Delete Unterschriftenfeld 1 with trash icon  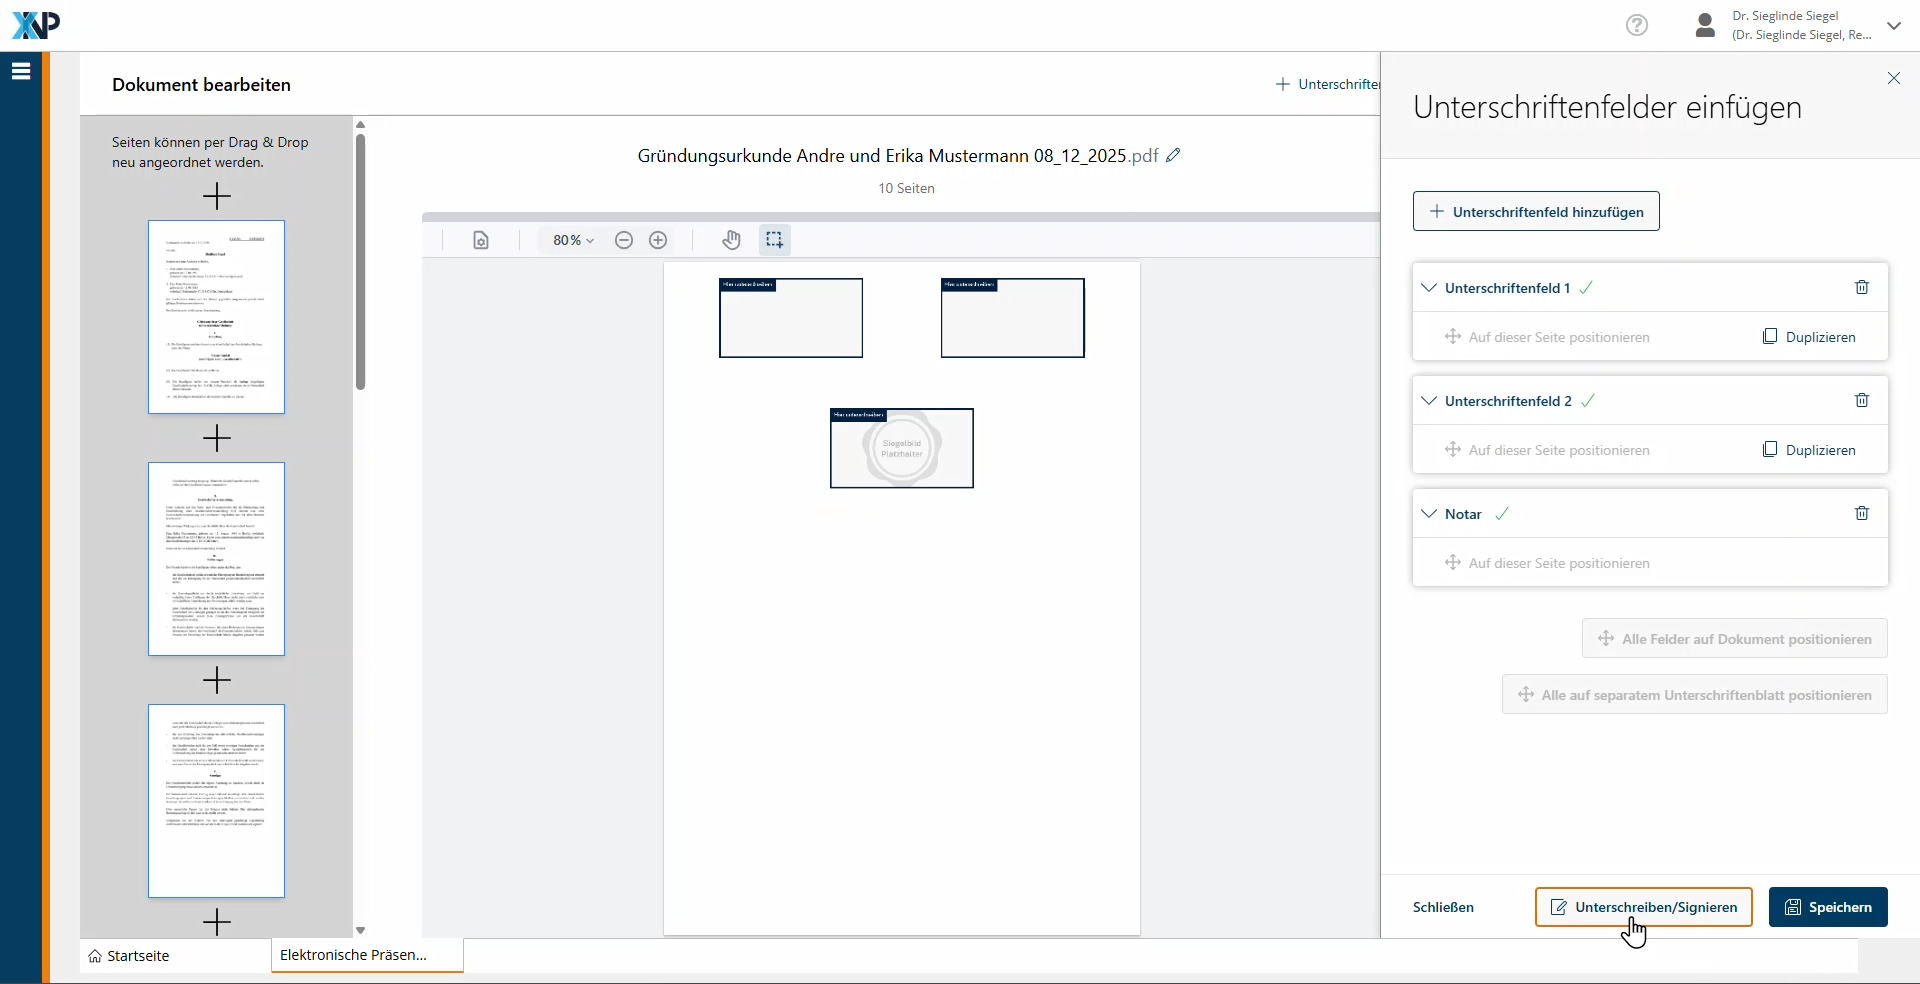pos(1862,288)
